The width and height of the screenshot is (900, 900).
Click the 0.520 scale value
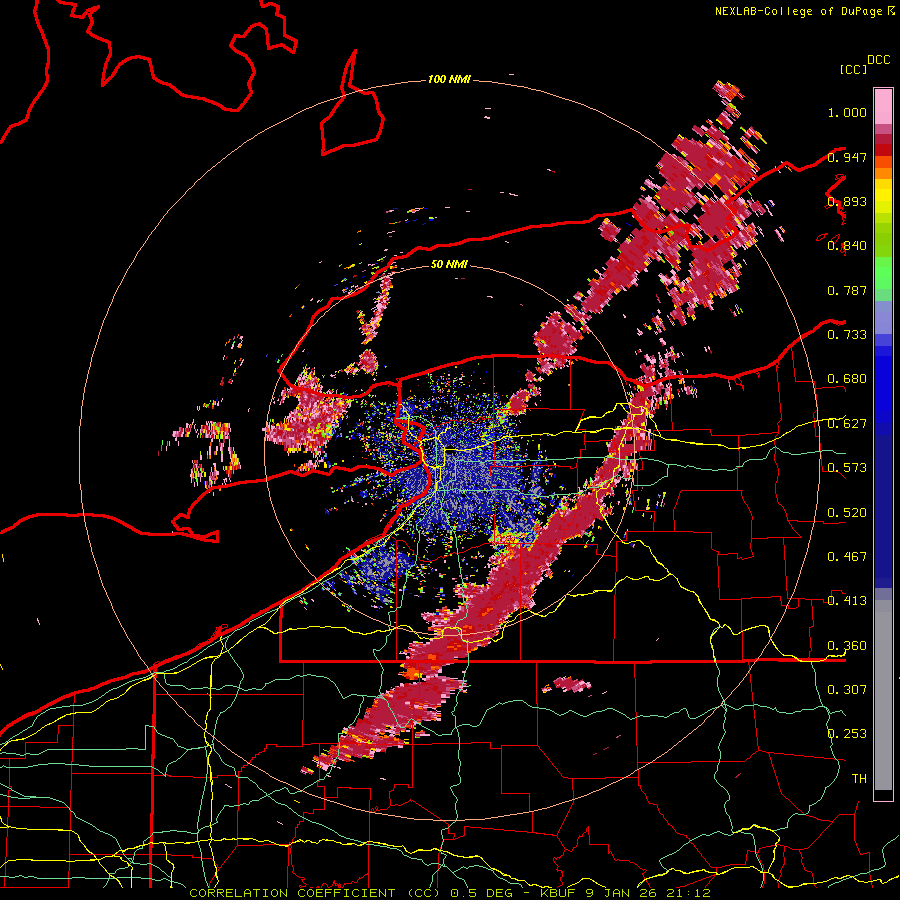click(x=847, y=513)
